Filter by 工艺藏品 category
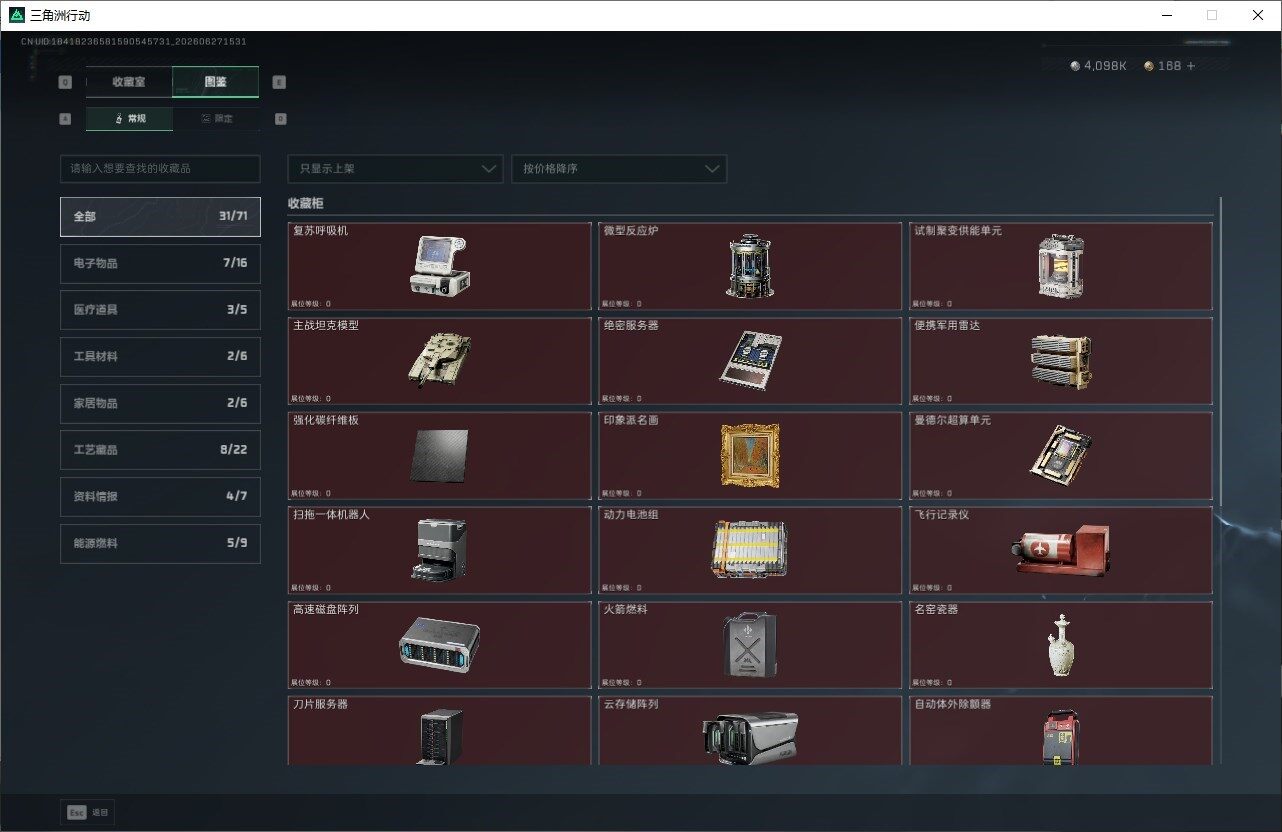1282x832 pixels. (x=160, y=450)
